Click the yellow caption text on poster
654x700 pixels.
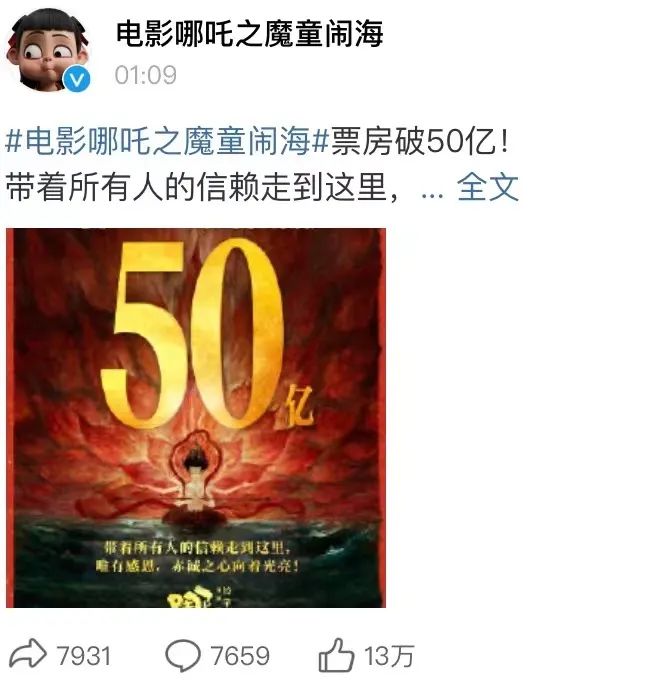coord(197,557)
